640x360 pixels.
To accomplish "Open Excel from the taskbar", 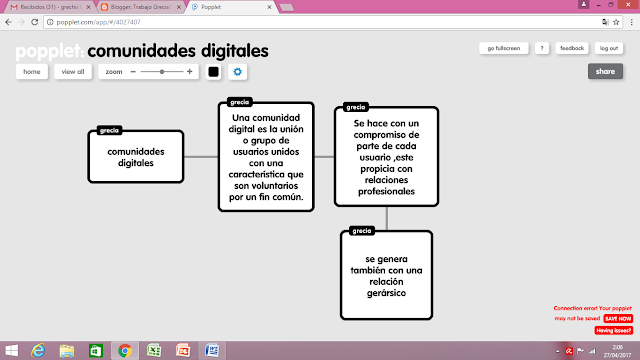I will 154,351.
